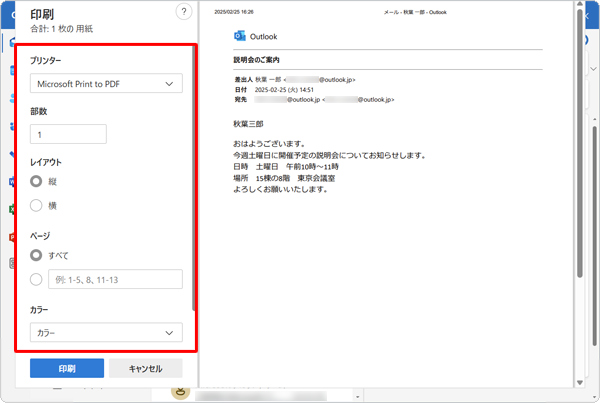Select the 縦 portrait layout radio button

tap(36, 181)
